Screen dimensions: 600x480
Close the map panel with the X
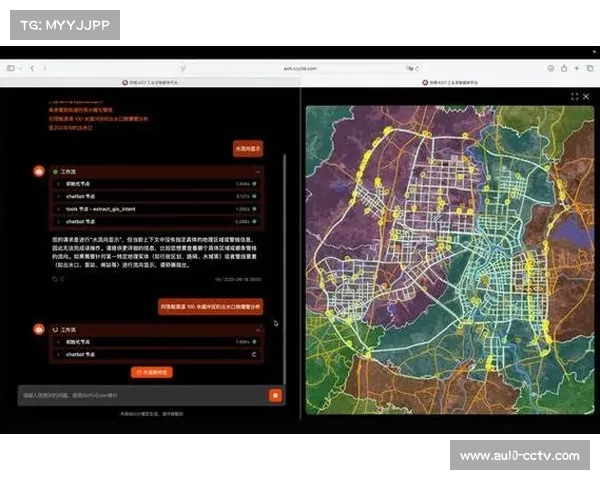(x=586, y=96)
